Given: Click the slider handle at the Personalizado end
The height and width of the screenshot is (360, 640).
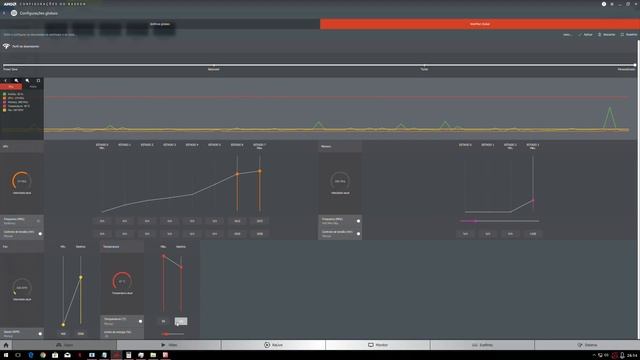Looking at the screenshot, I should [635, 65].
